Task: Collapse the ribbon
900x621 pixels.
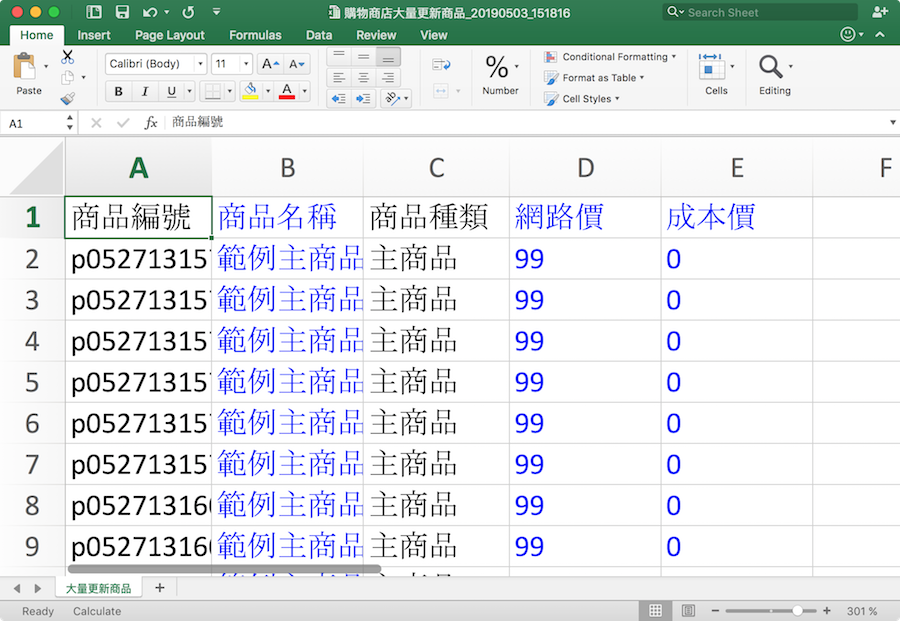Action: tap(880, 34)
